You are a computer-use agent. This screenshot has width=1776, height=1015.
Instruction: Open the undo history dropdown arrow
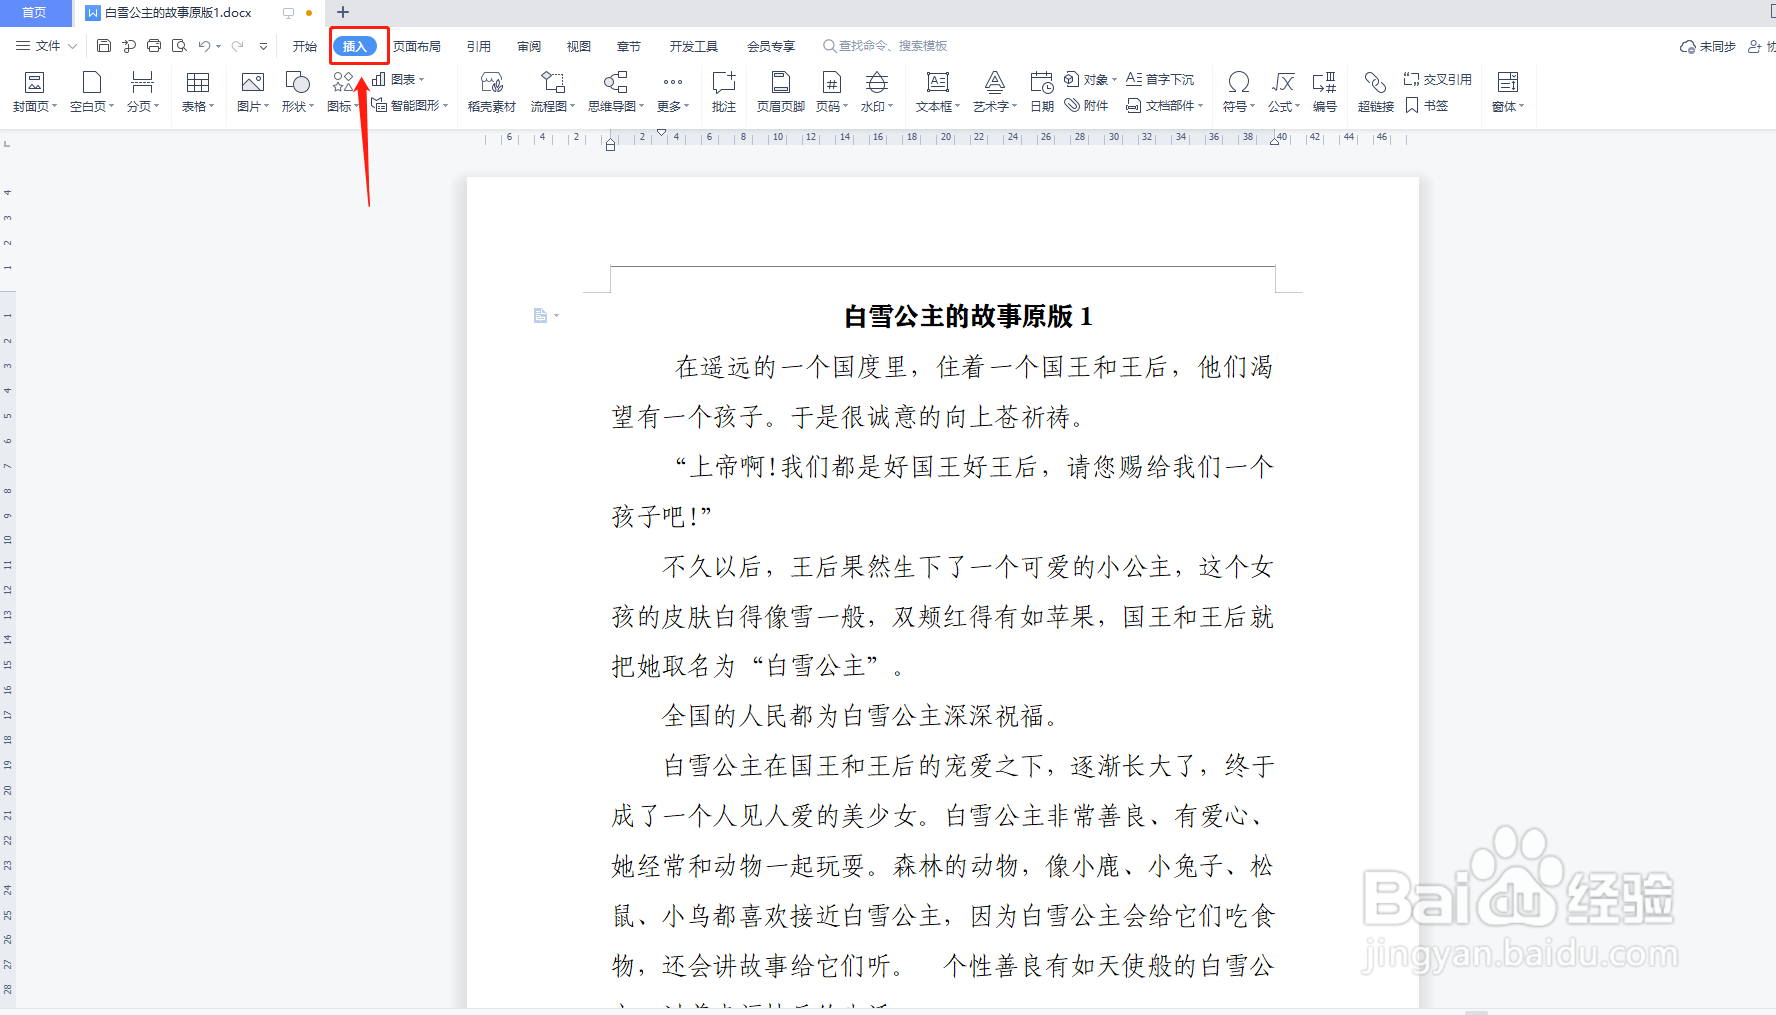tap(219, 46)
